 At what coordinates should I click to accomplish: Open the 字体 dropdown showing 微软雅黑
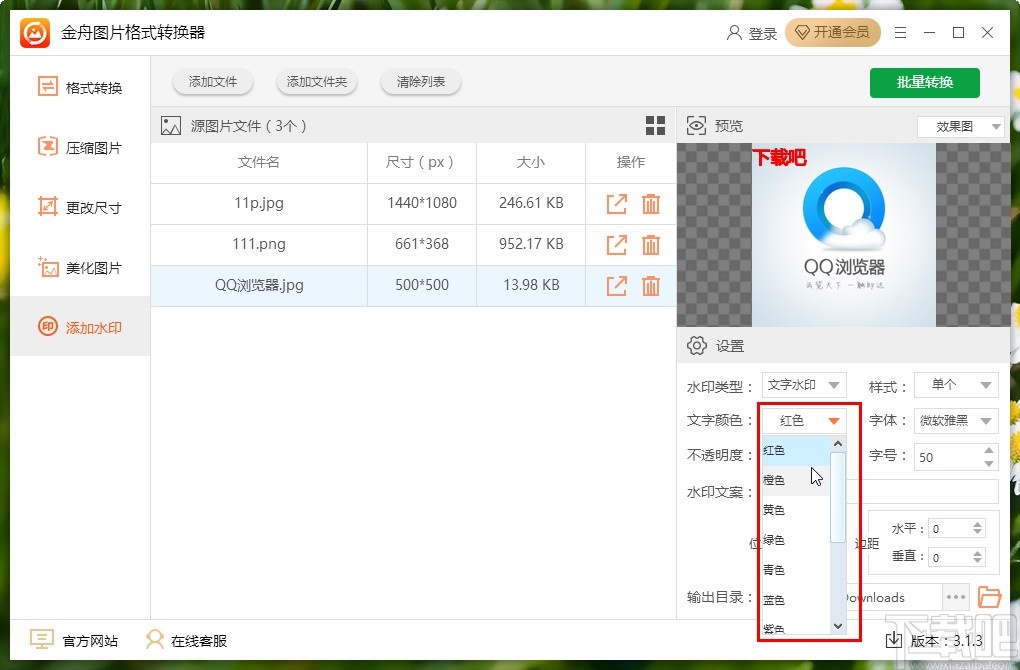click(955, 420)
